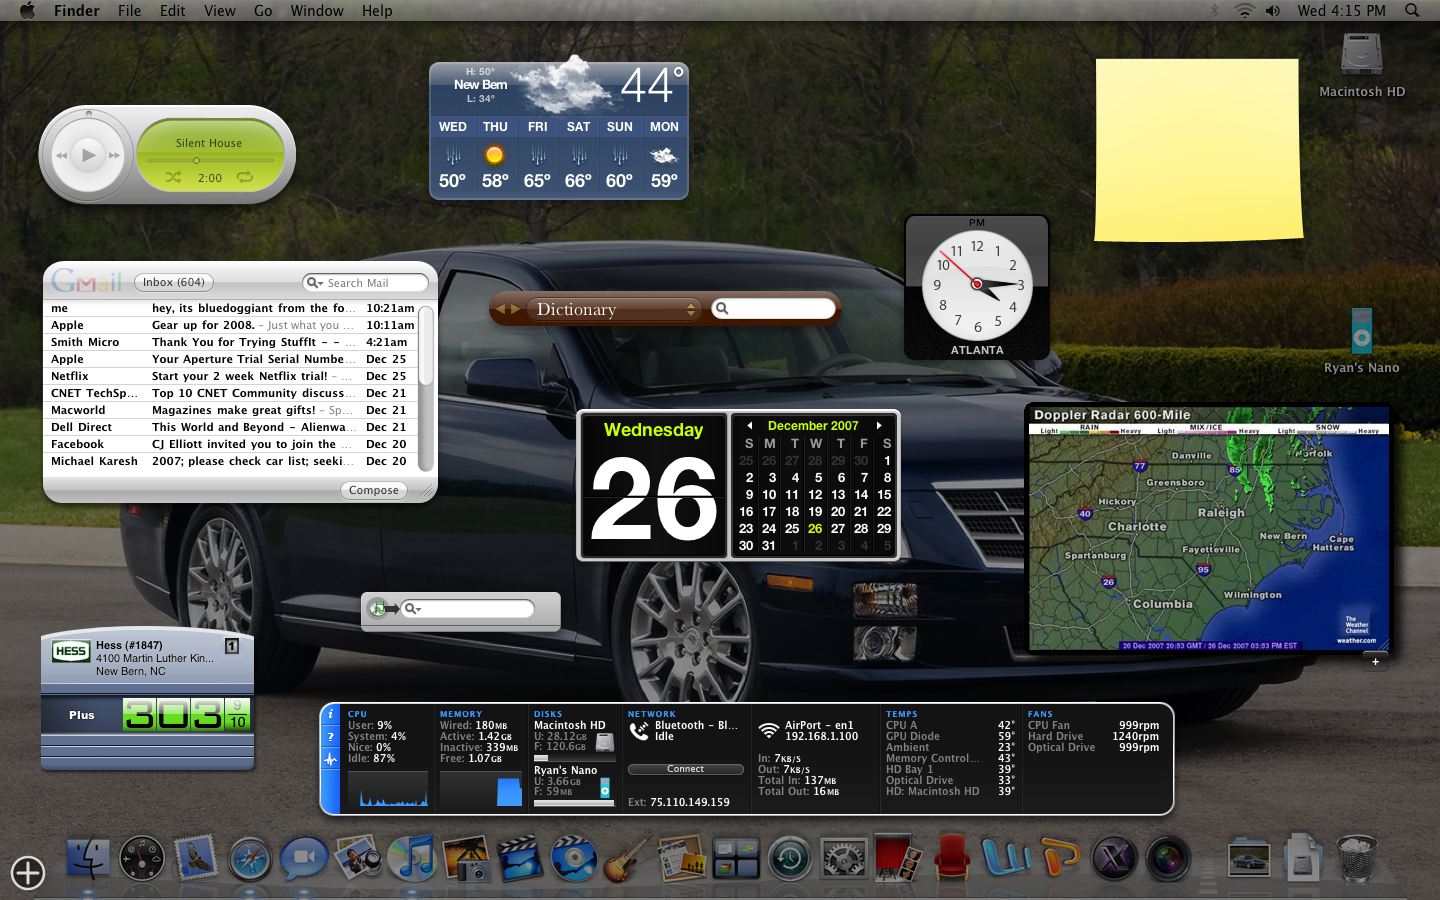Click the Compose button in Gmail widget

pyautogui.click(x=374, y=490)
